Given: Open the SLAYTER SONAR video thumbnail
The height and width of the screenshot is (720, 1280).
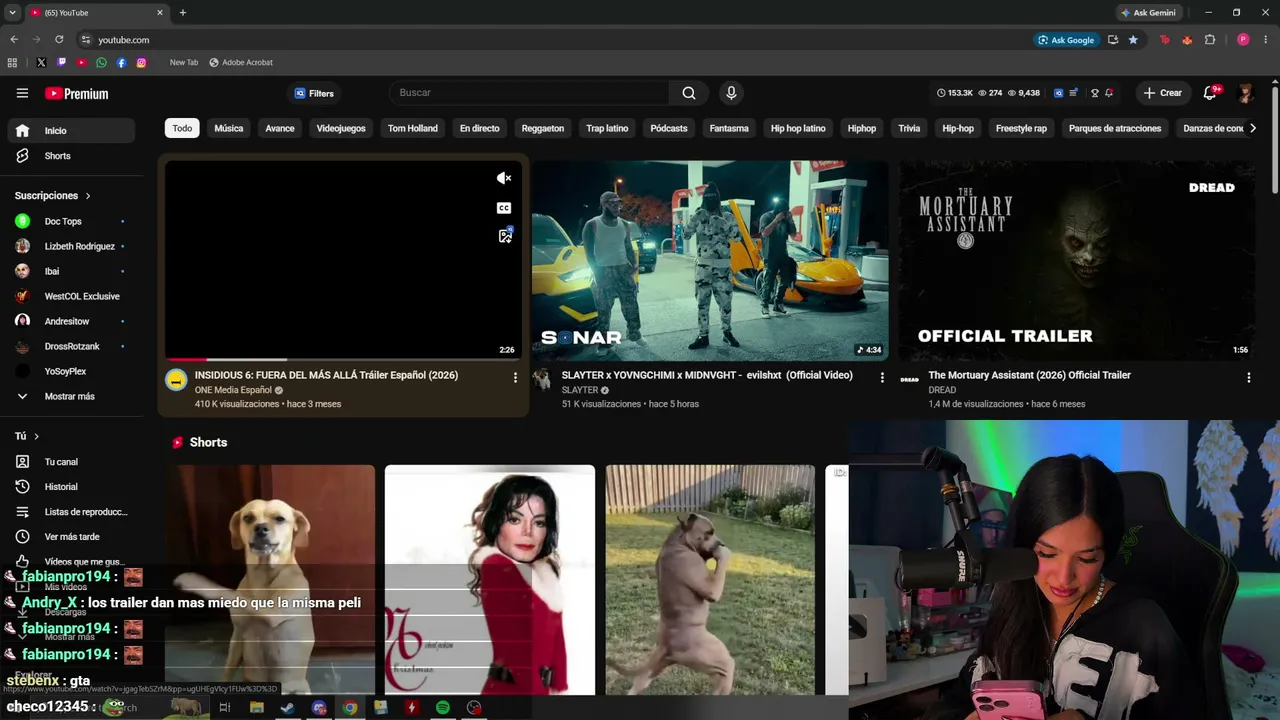Looking at the screenshot, I should click(x=710, y=261).
